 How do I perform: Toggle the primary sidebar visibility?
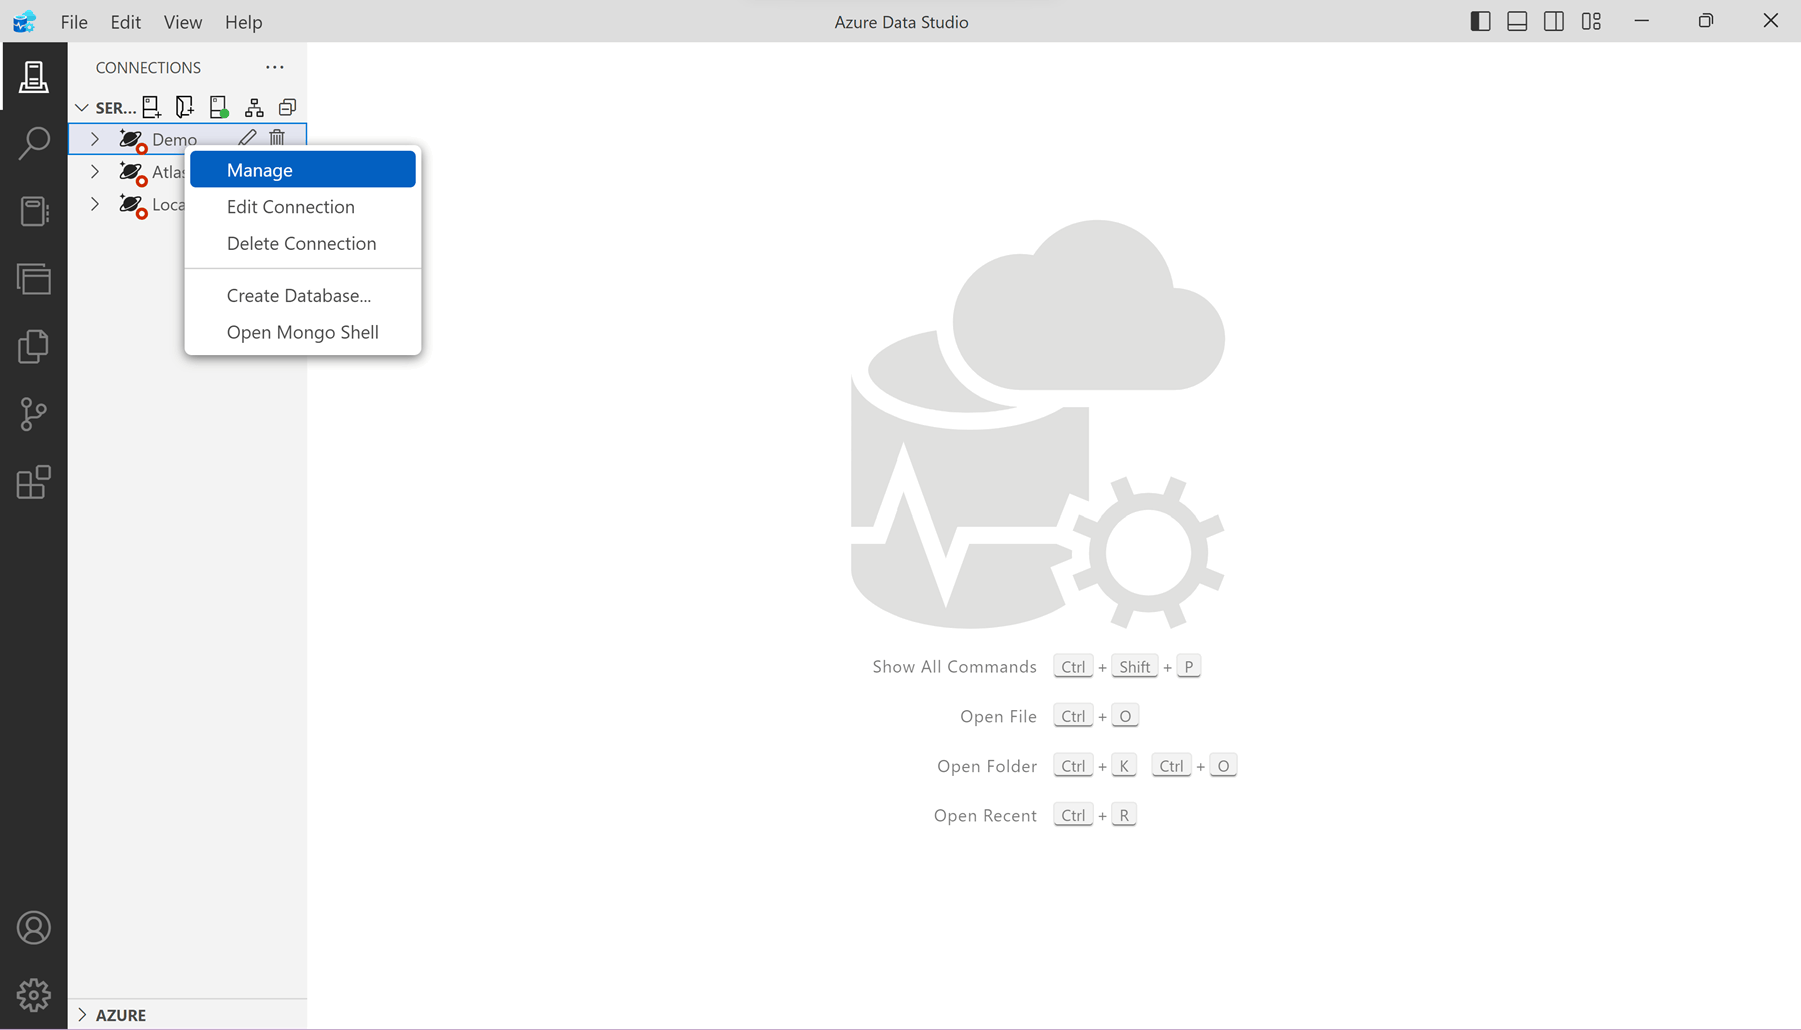tap(1480, 20)
